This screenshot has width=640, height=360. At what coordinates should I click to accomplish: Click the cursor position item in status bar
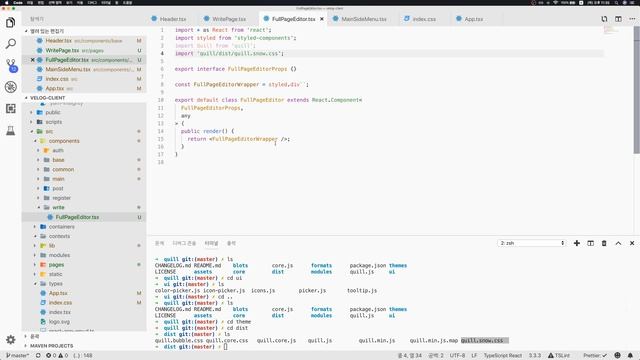pos(410,356)
